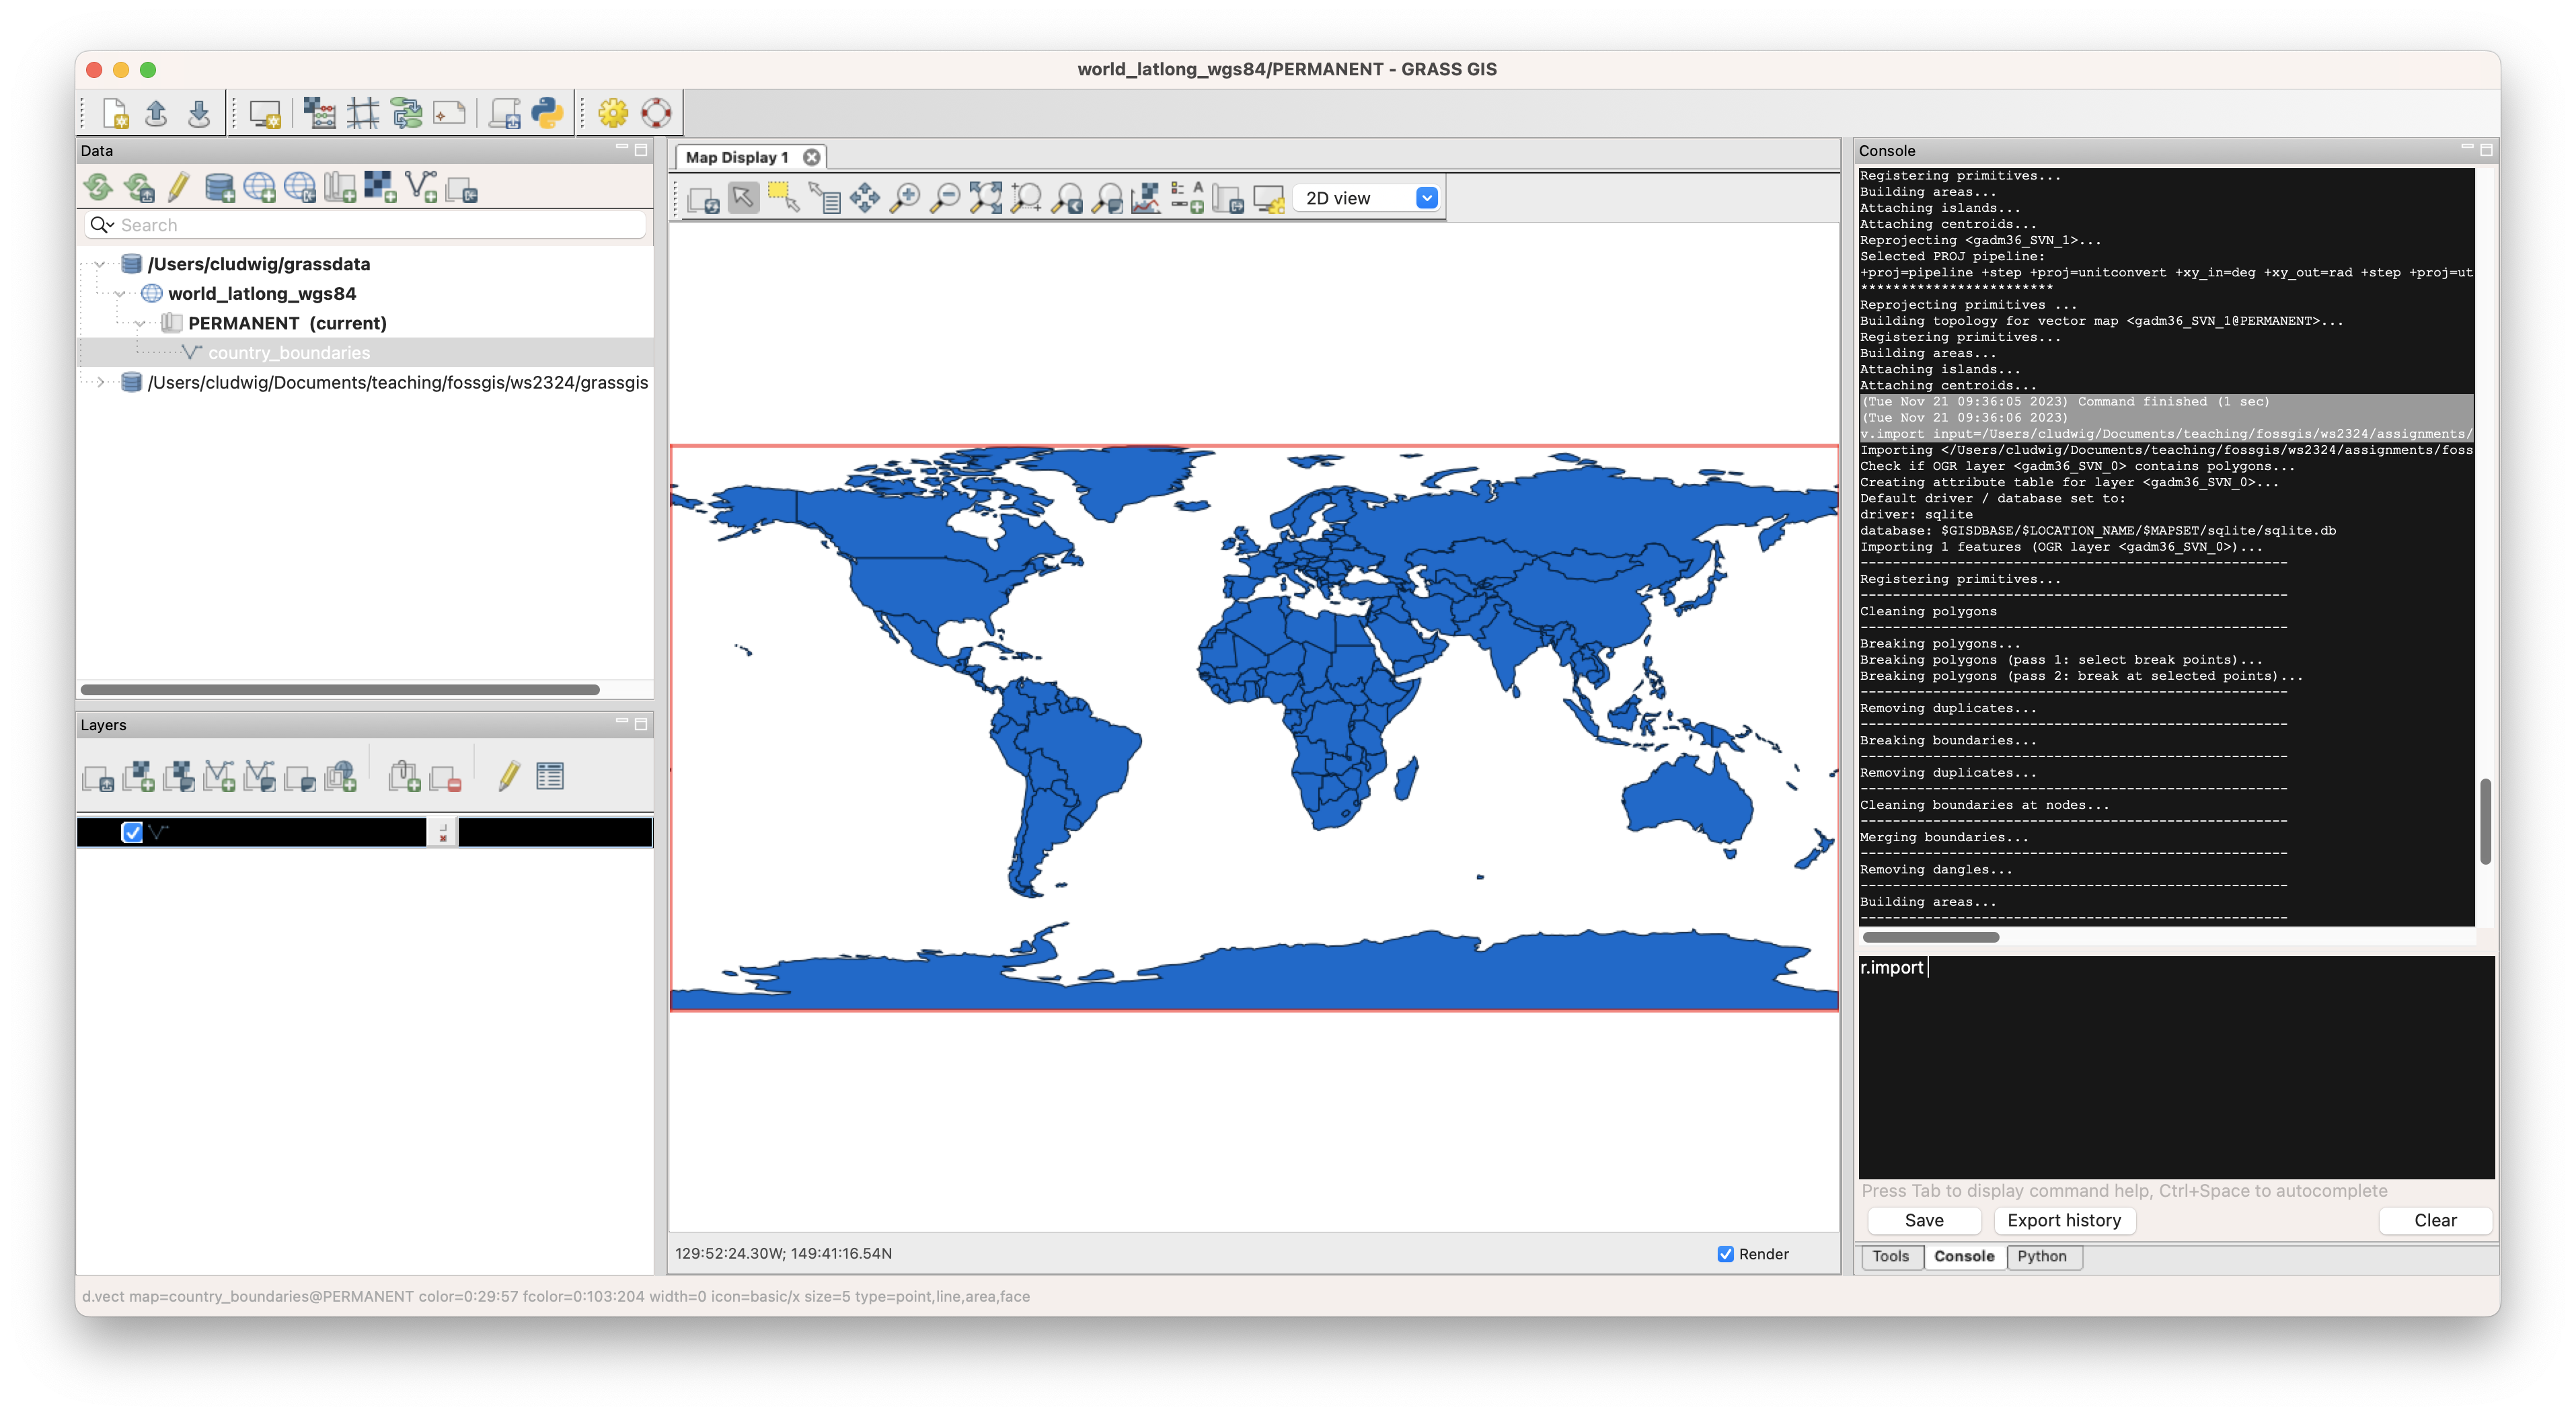Import vector data in the Data toolbar
The height and width of the screenshot is (1416, 2576).
pyautogui.click(x=421, y=187)
